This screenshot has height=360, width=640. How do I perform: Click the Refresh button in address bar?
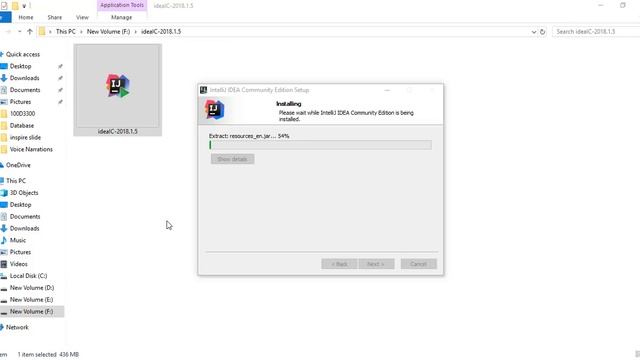tap(542, 31)
